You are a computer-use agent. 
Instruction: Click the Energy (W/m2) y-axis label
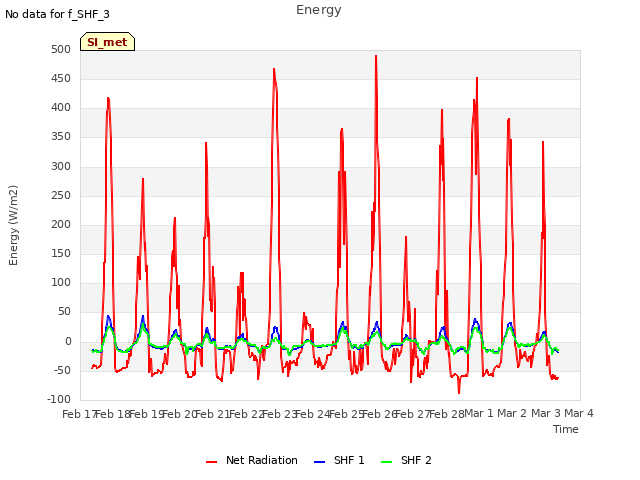point(13,225)
